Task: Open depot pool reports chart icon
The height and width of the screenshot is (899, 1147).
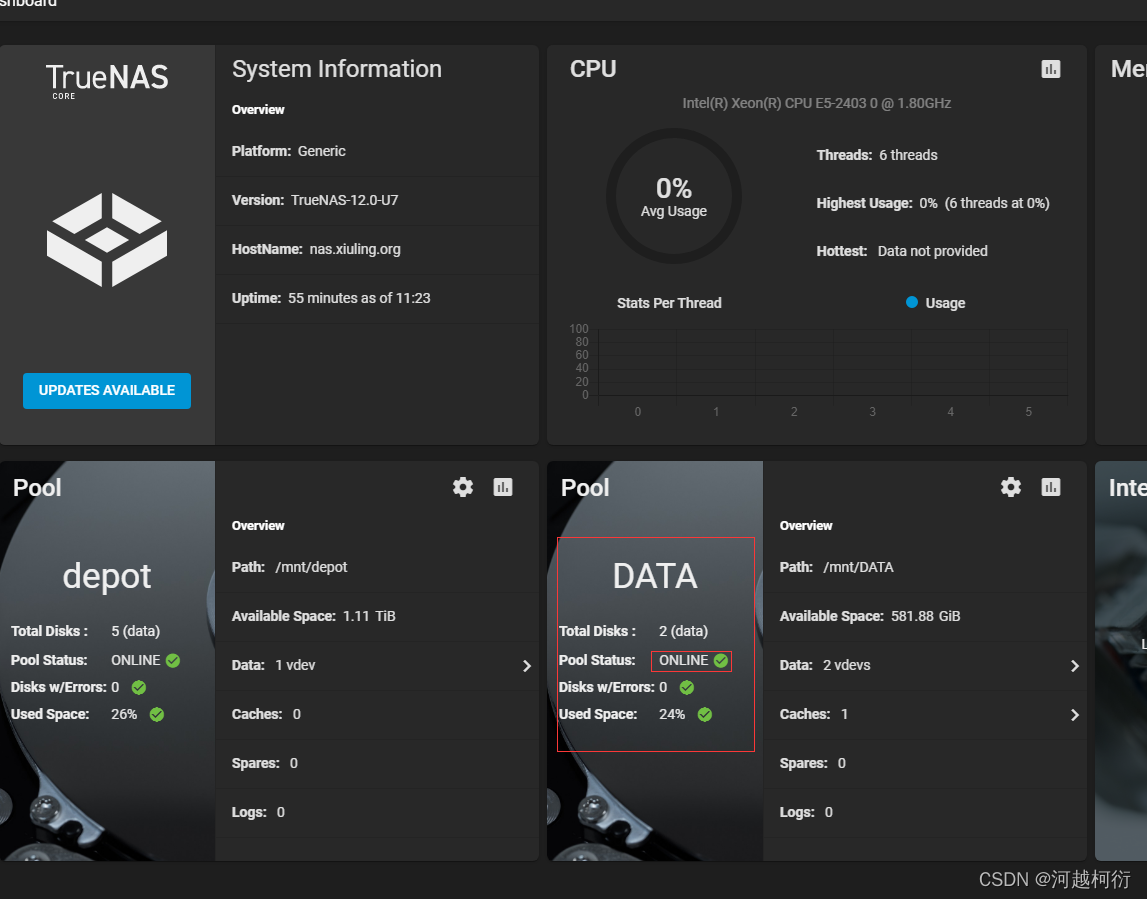Action: [x=503, y=487]
